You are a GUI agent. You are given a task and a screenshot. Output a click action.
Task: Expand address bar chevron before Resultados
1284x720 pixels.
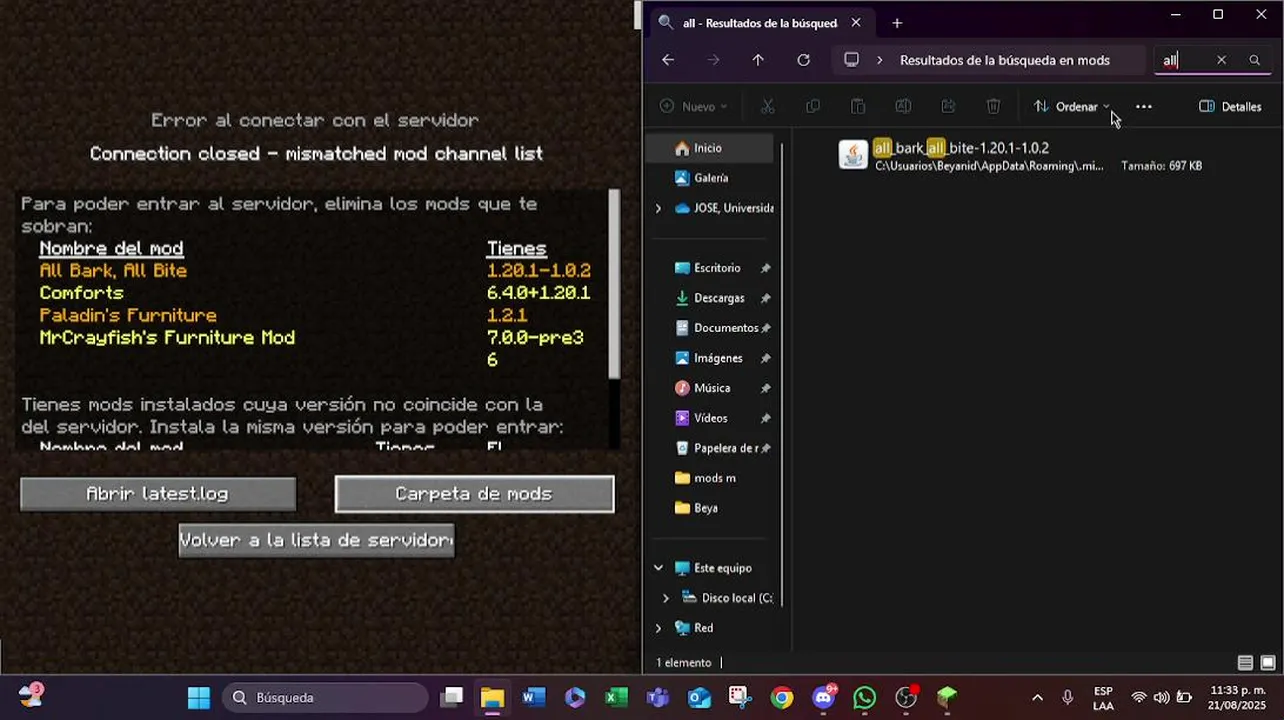[x=880, y=60]
